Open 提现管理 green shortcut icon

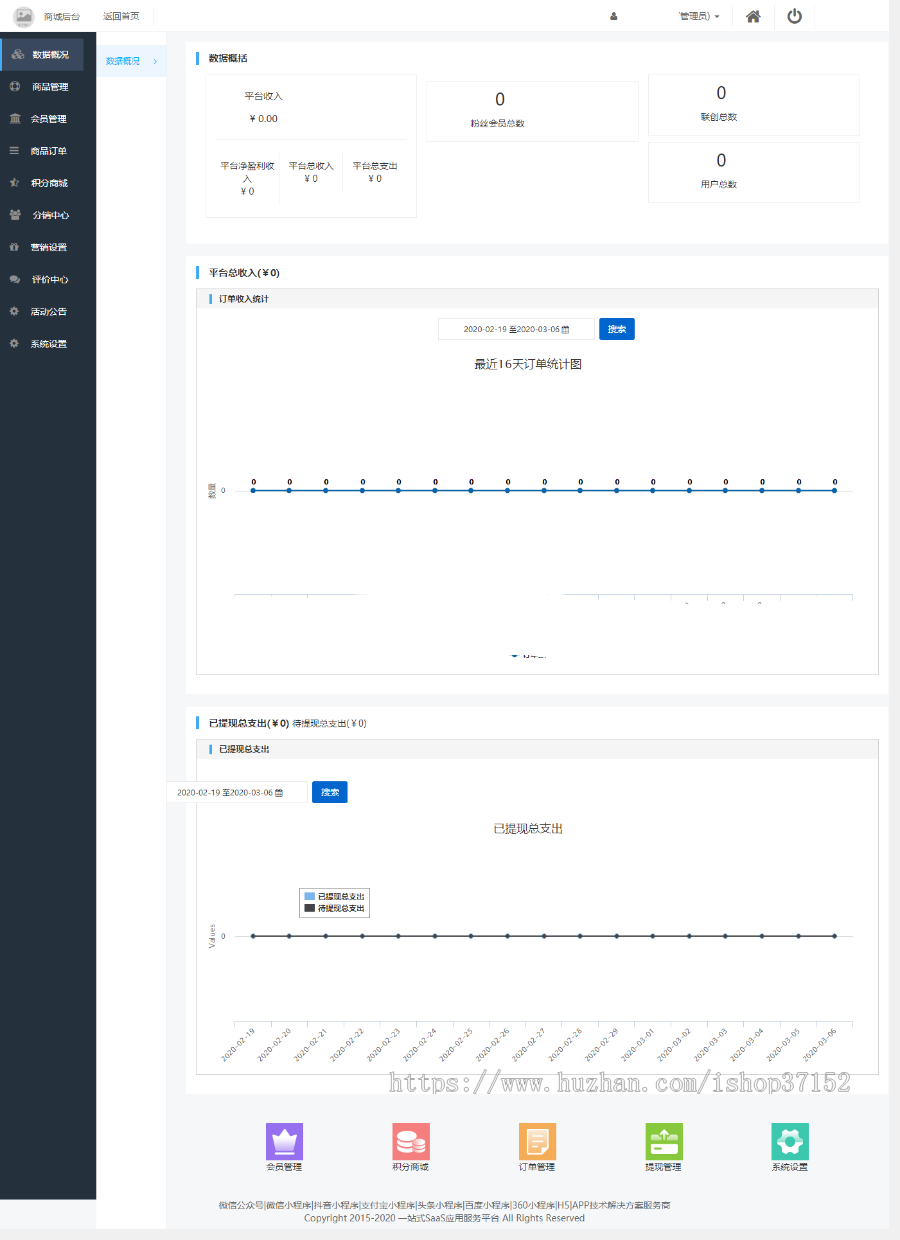click(664, 1141)
